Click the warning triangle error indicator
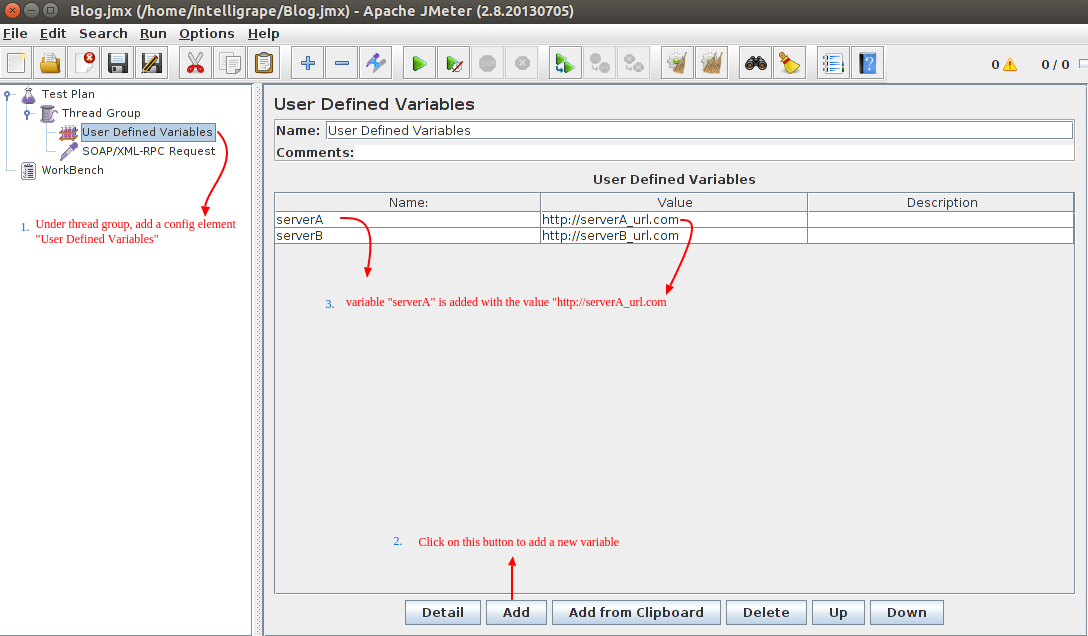Screen dimensions: 1088x636 (x=1010, y=65)
